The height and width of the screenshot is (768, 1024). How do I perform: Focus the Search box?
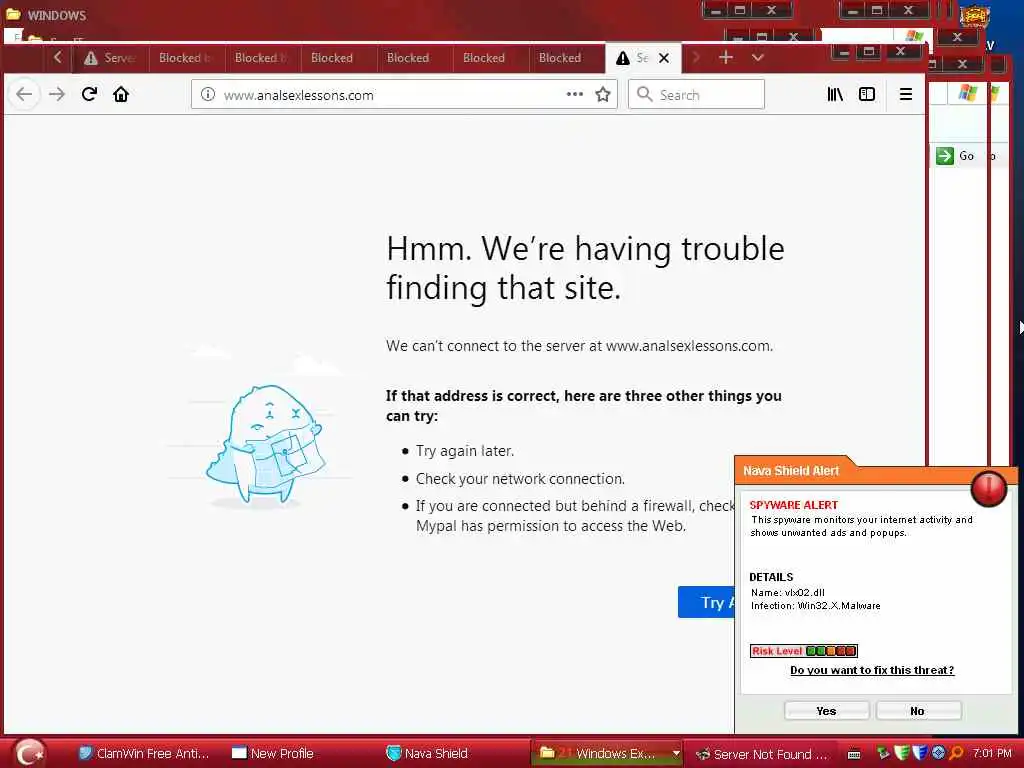[696, 95]
